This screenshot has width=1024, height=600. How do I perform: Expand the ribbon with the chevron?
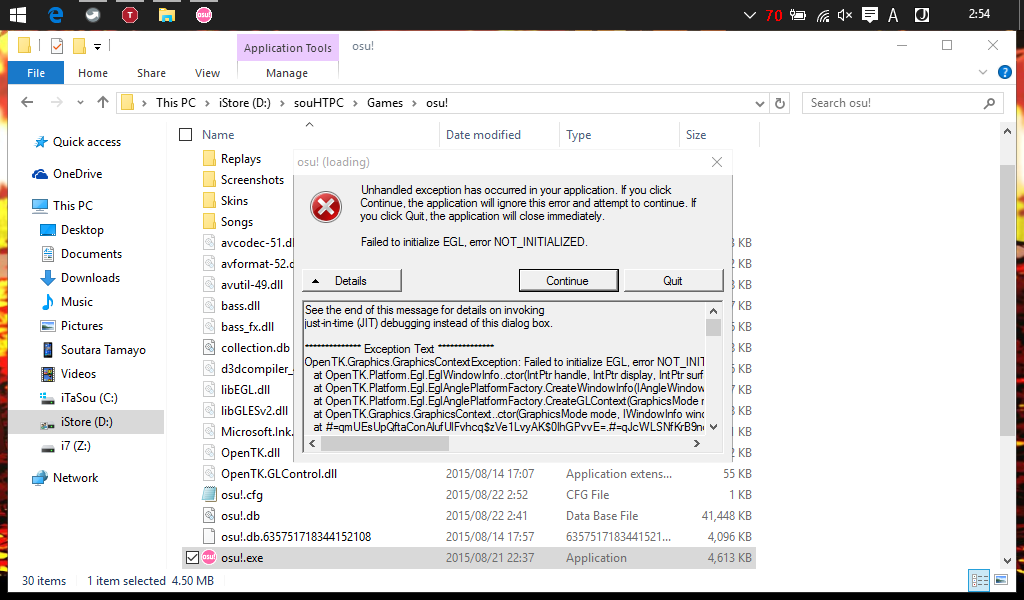[983, 72]
